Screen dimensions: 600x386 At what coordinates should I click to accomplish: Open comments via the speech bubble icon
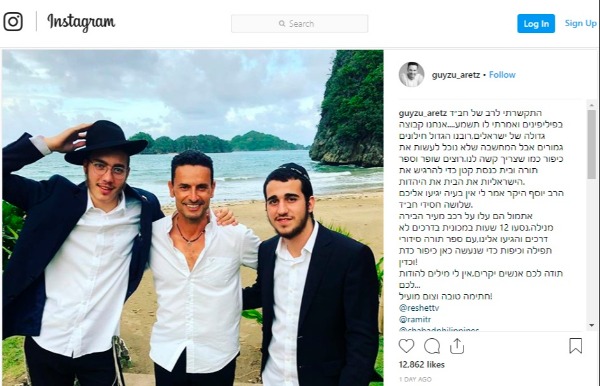click(x=432, y=346)
